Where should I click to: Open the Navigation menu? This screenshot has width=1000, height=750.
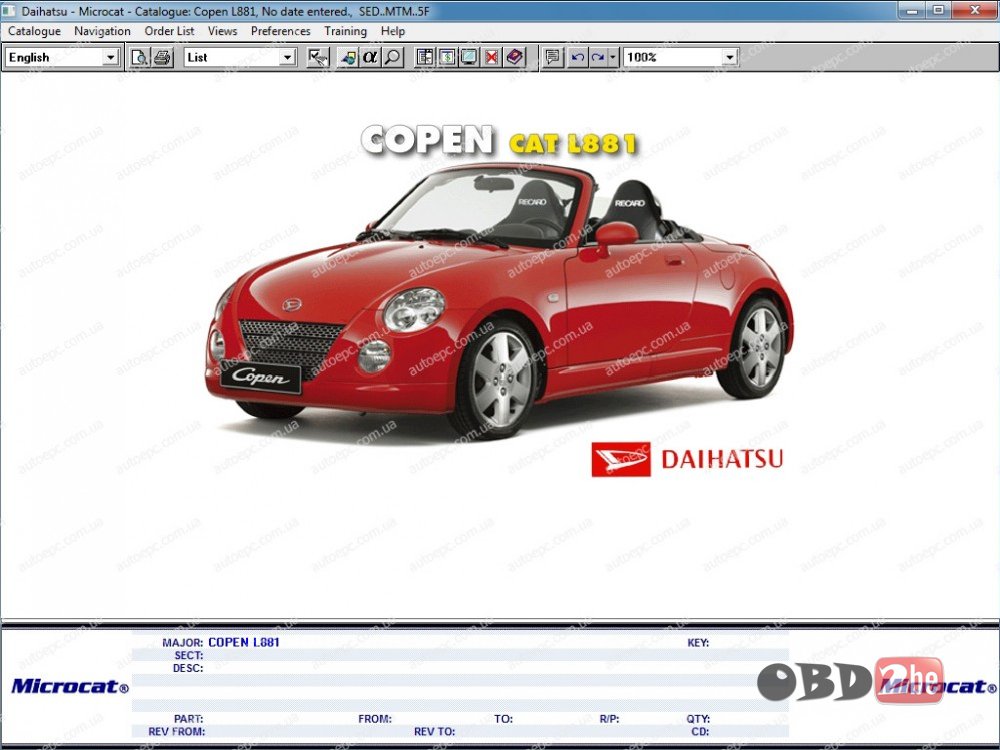(102, 31)
